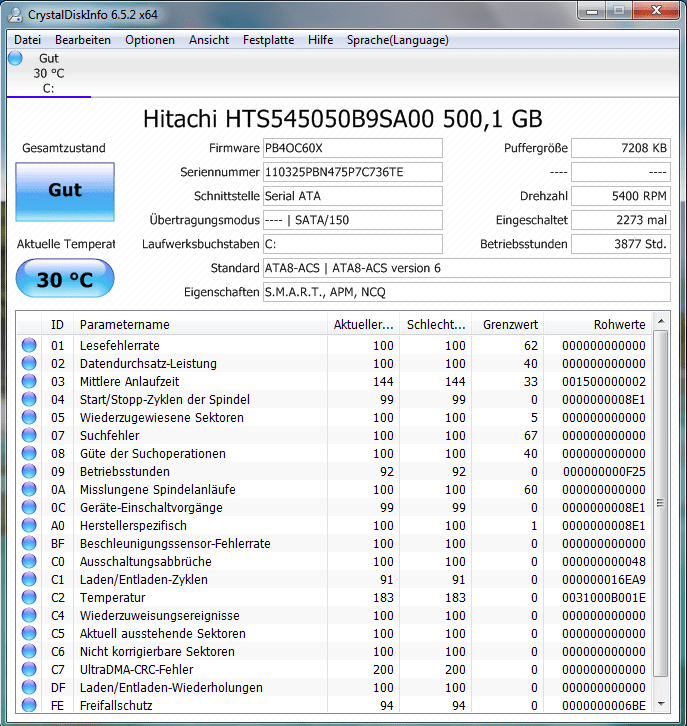Click the Firmware field PB4OC60X

(353, 148)
